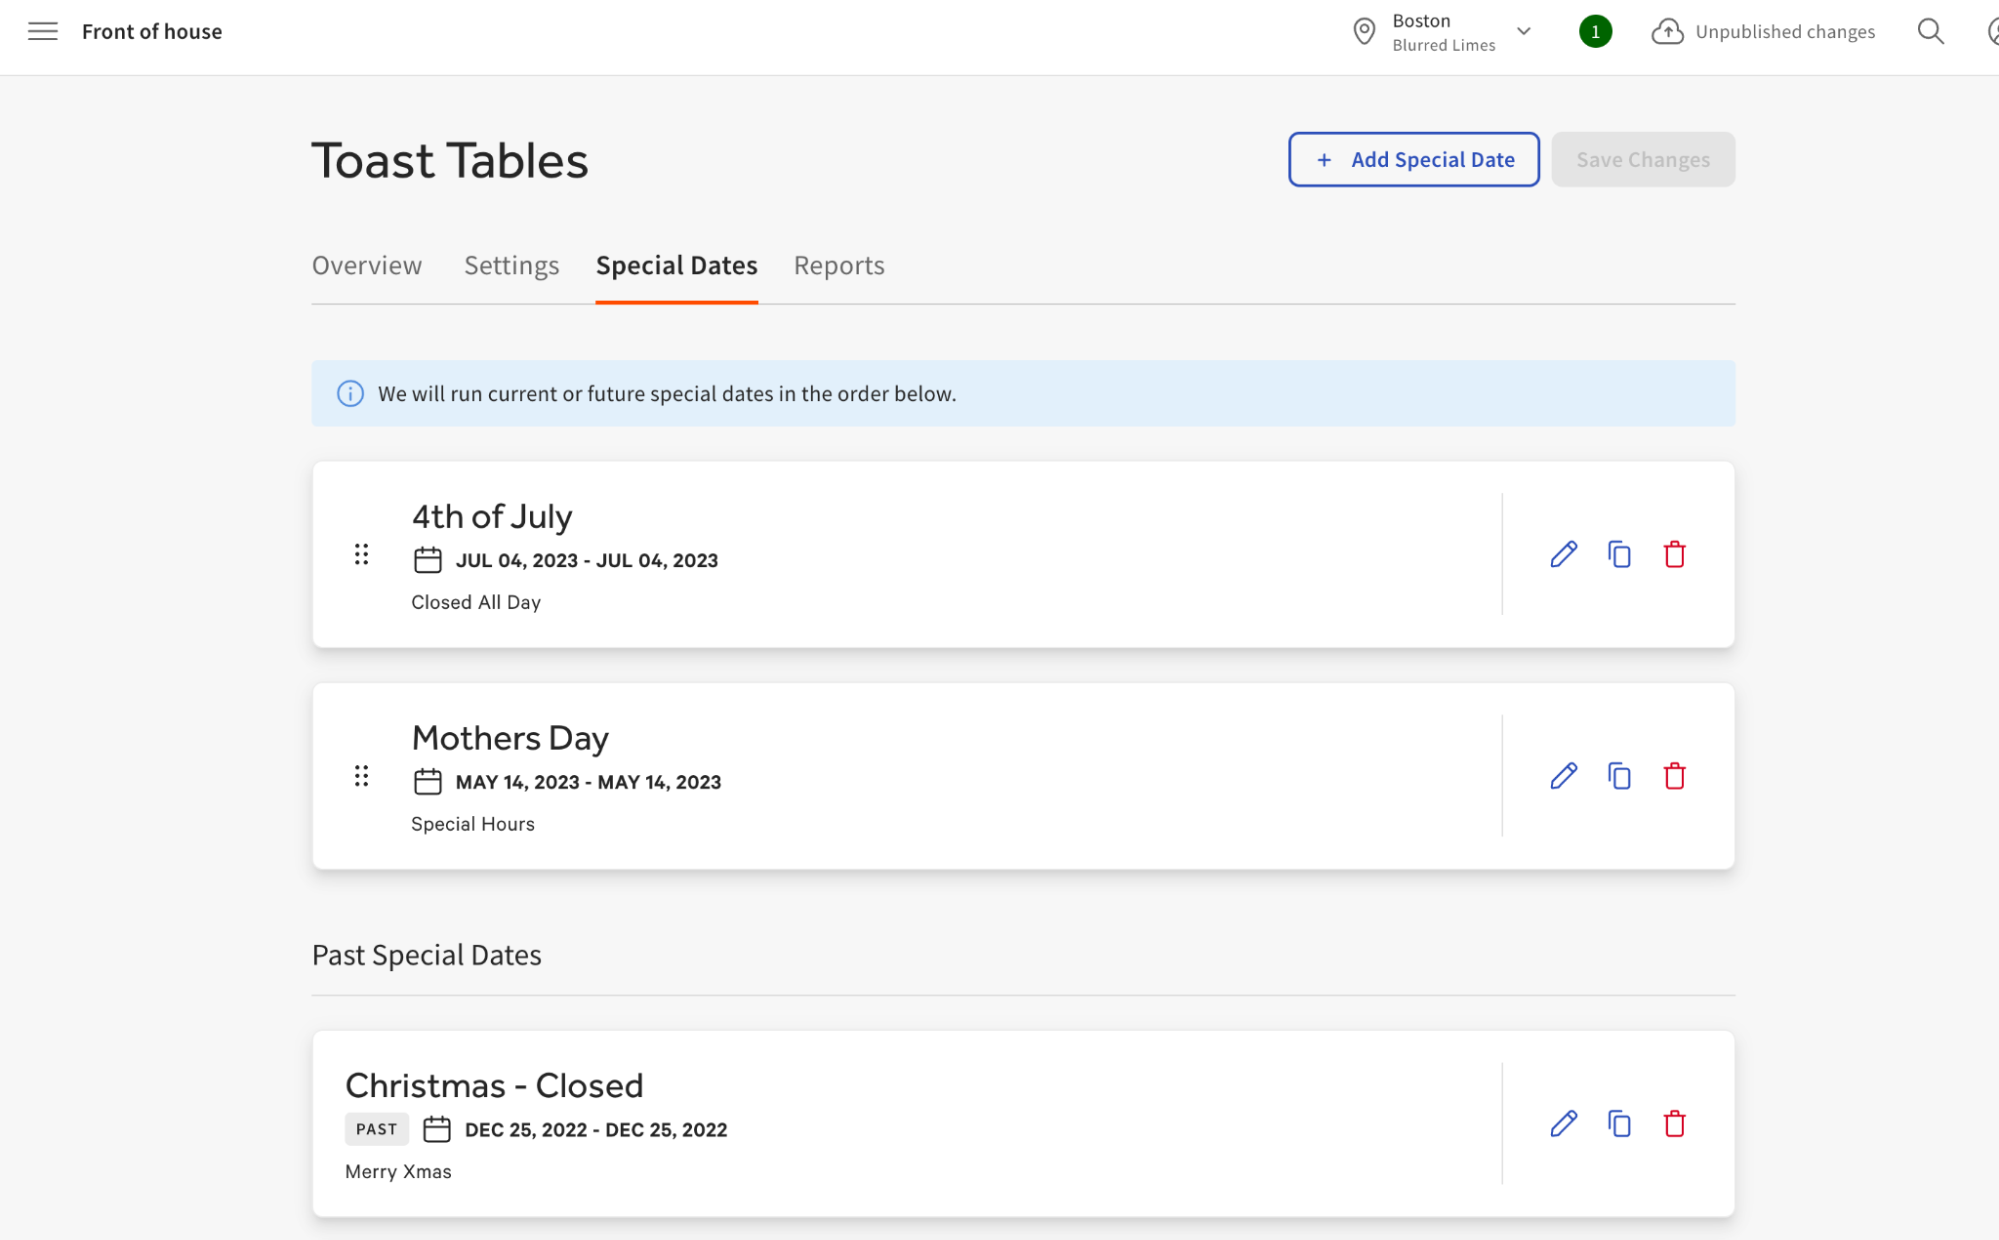The height and width of the screenshot is (1240, 1999).
Task: Click the green notification badge
Action: pos(1595,31)
